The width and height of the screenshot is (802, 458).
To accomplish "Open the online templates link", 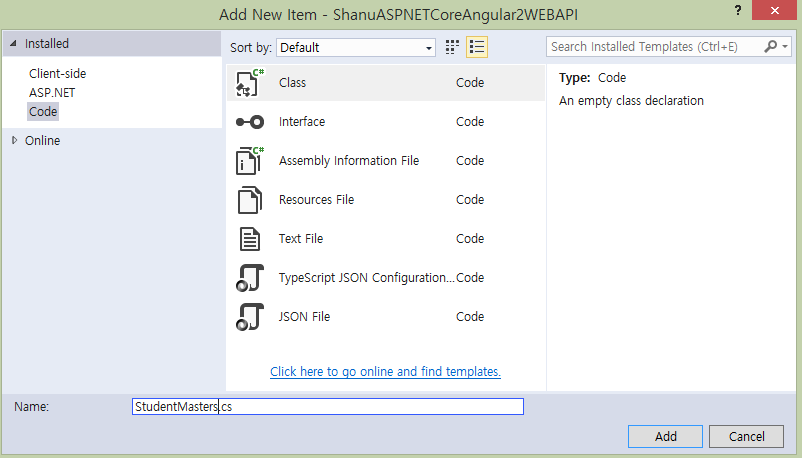I will 385,372.
